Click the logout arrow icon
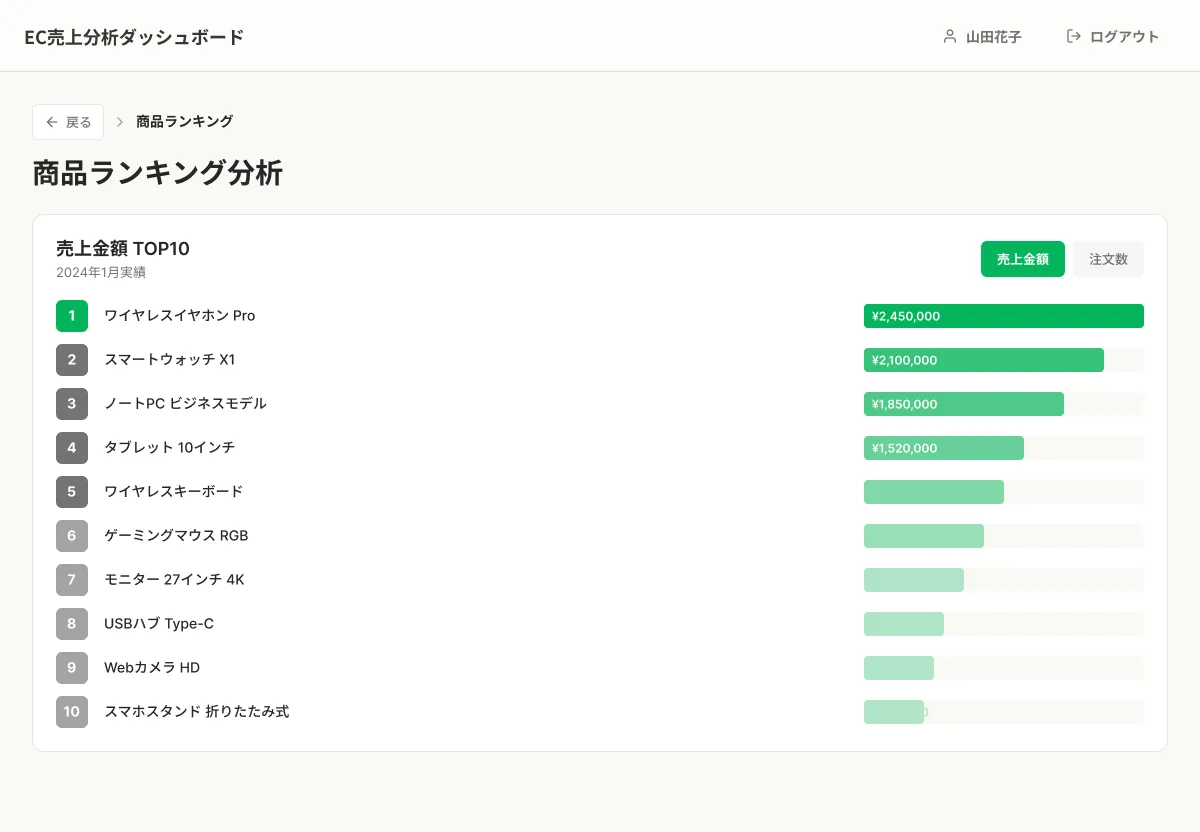Viewport: 1200px width, 832px height. pos(1074,36)
